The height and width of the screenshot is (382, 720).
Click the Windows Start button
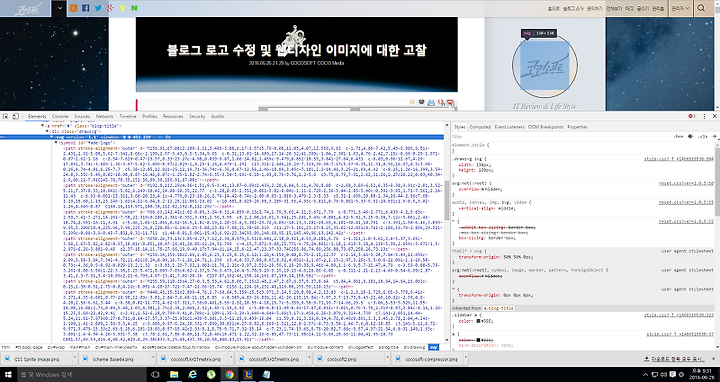[8, 375]
